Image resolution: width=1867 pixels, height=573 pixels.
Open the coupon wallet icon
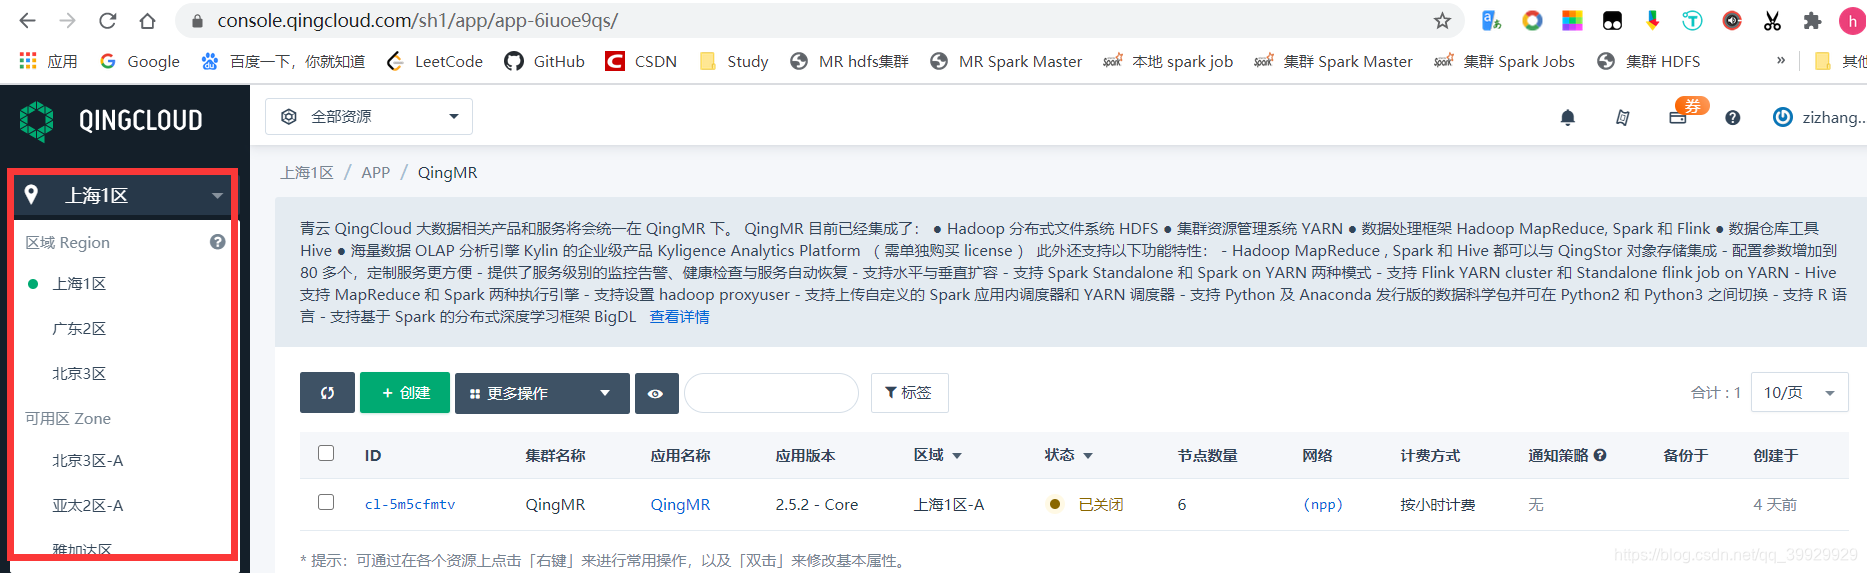(1679, 116)
